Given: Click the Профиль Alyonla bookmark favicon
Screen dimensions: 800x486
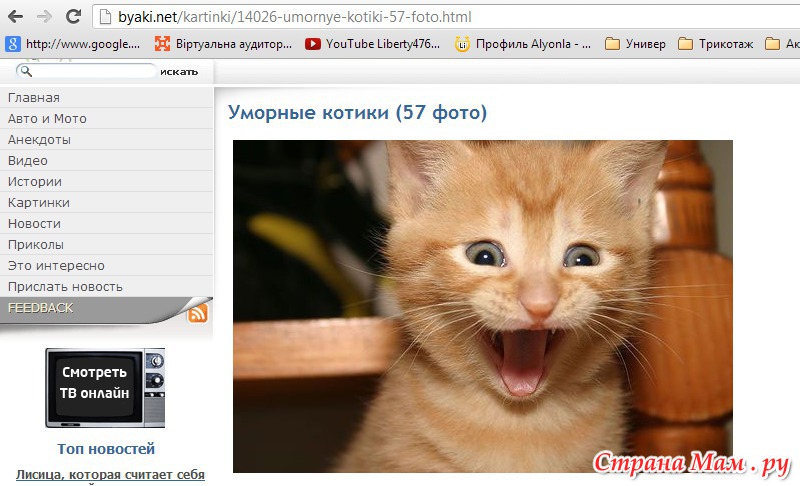Looking at the screenshot, I should coord(462,44).
